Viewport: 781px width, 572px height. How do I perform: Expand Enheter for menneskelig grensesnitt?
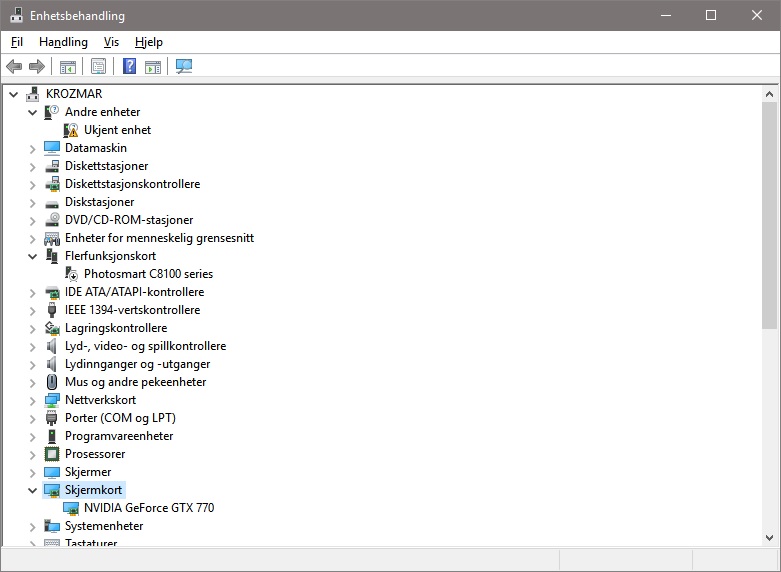pos(32,238)
